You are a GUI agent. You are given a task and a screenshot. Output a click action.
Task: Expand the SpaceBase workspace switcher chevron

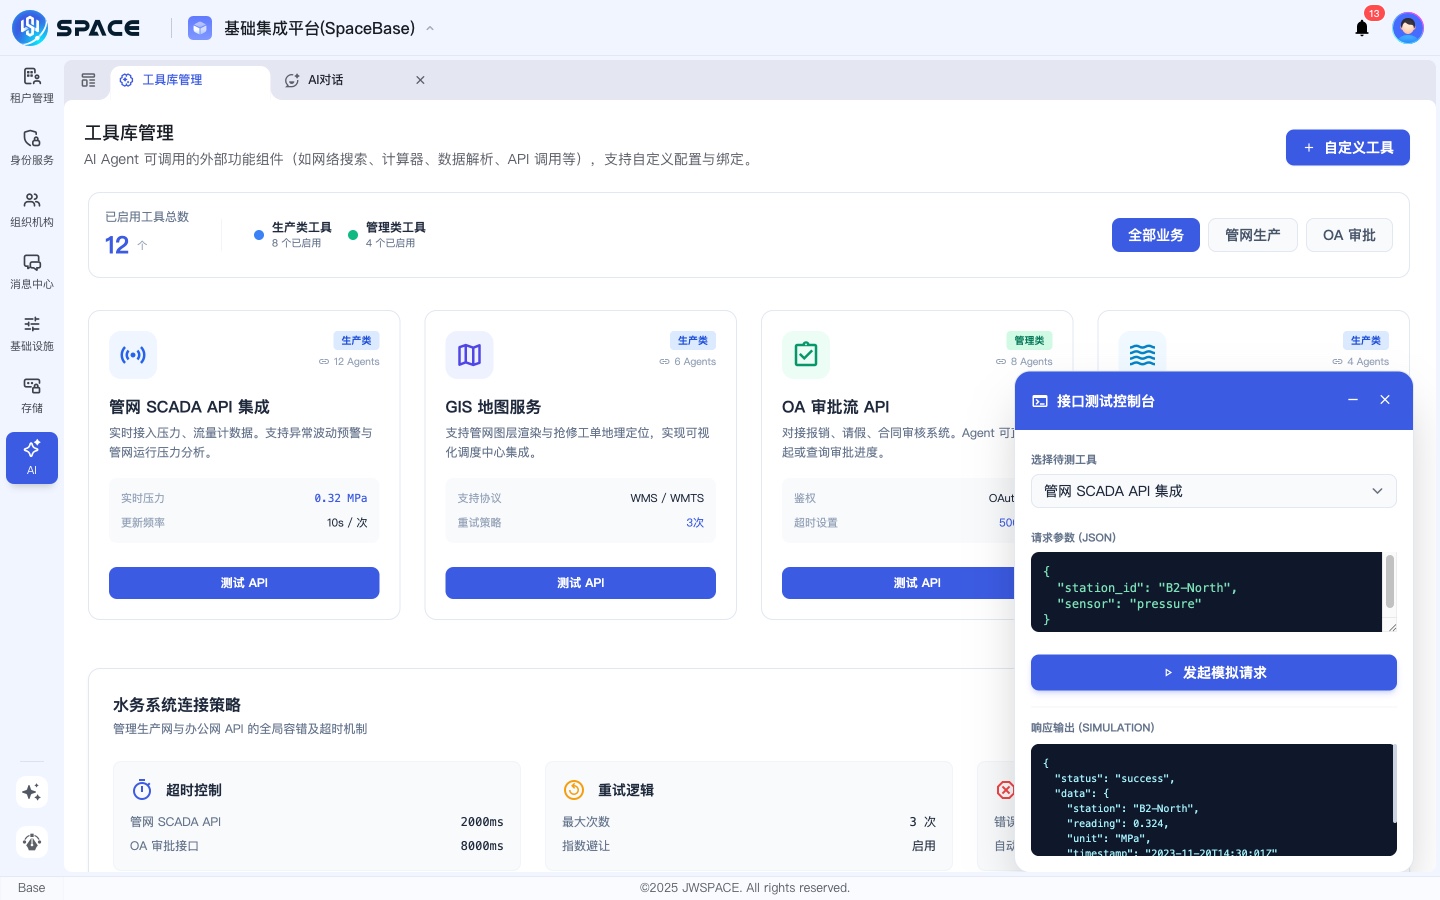coord(430,28)
